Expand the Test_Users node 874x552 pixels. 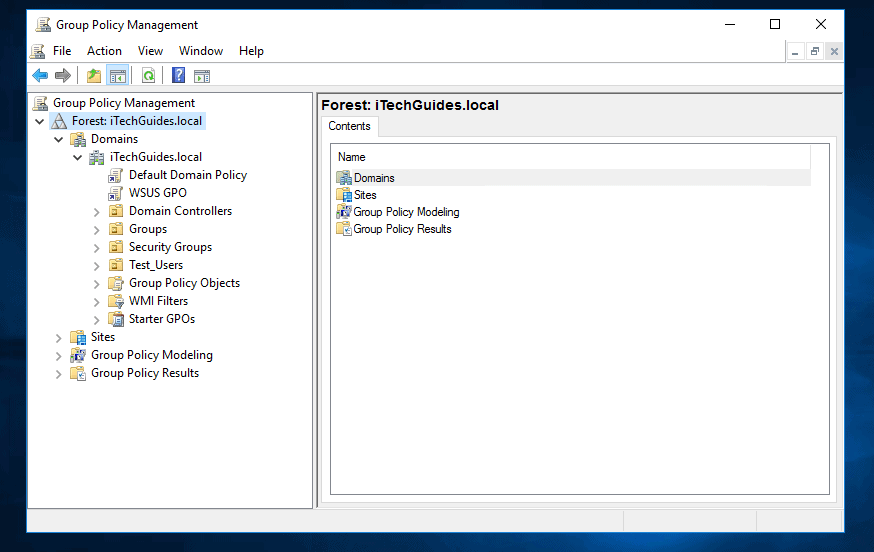[x=96, y=265]
